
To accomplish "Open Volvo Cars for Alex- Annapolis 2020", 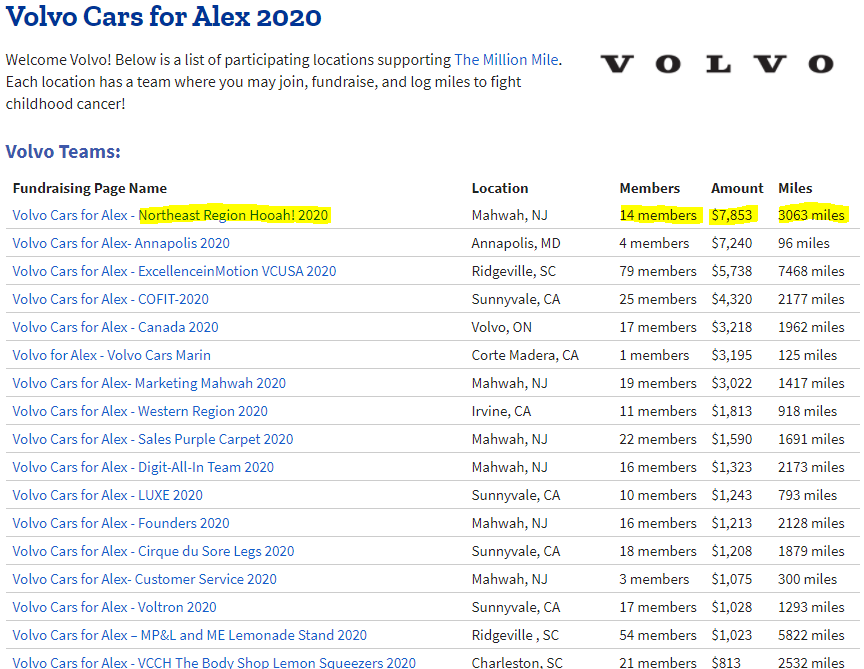I will pos(121,243).
